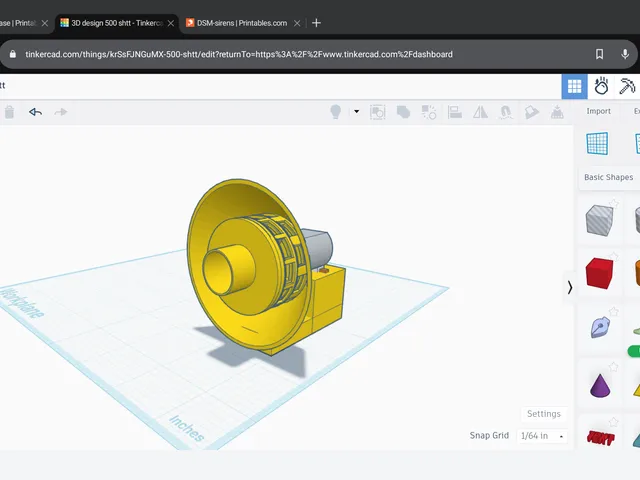This screenshot has height=480, width=640.
Task: Favorite the purple Cone with its star
Action: click(613, 367)
